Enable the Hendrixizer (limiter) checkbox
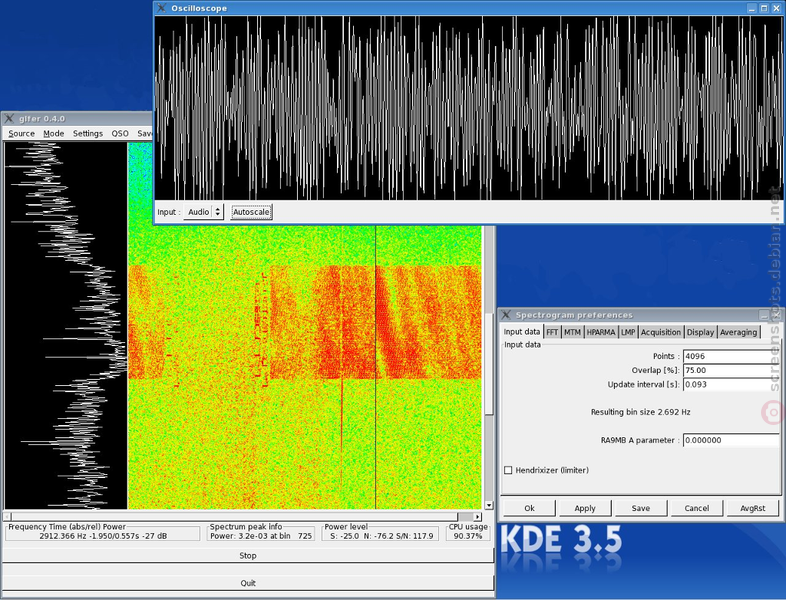This screenshot has height=600, width=786. tap(508, 470)
